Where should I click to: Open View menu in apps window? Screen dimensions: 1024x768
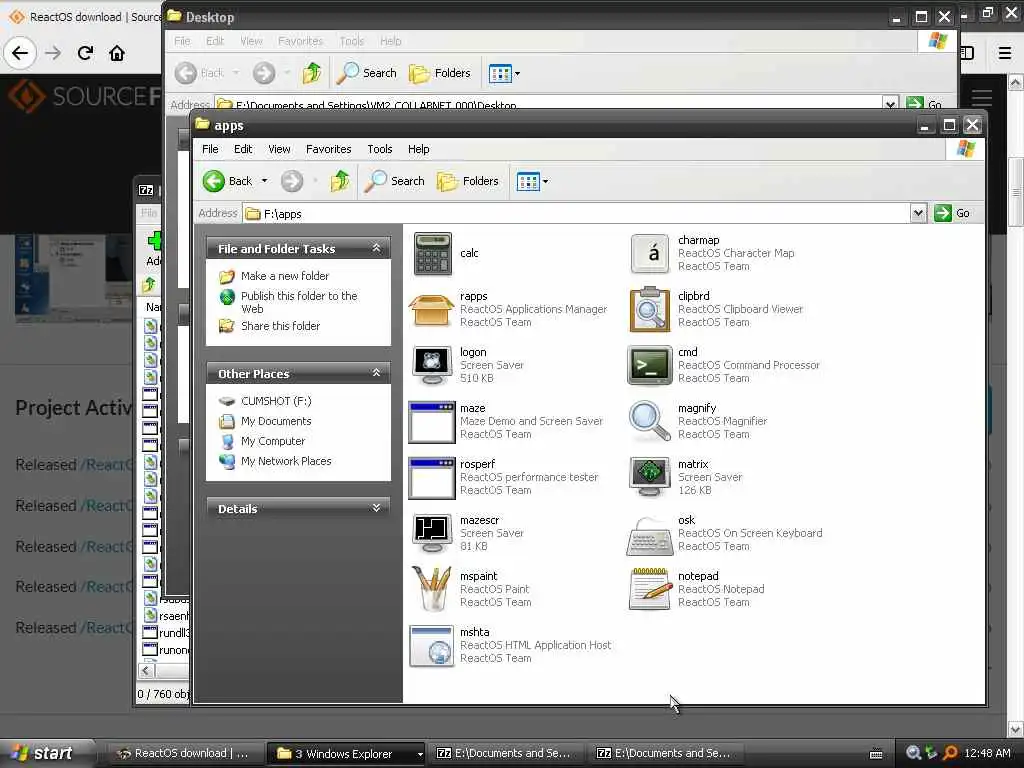click(x=279, y=150)
